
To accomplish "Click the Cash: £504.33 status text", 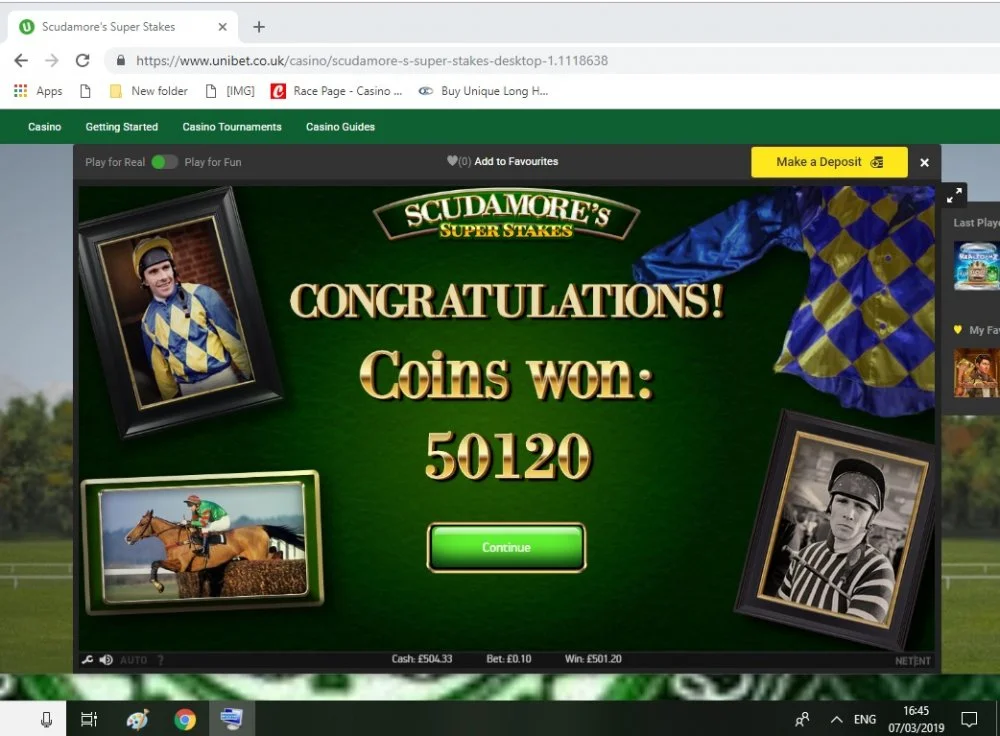I will click(x=422, y=659).
